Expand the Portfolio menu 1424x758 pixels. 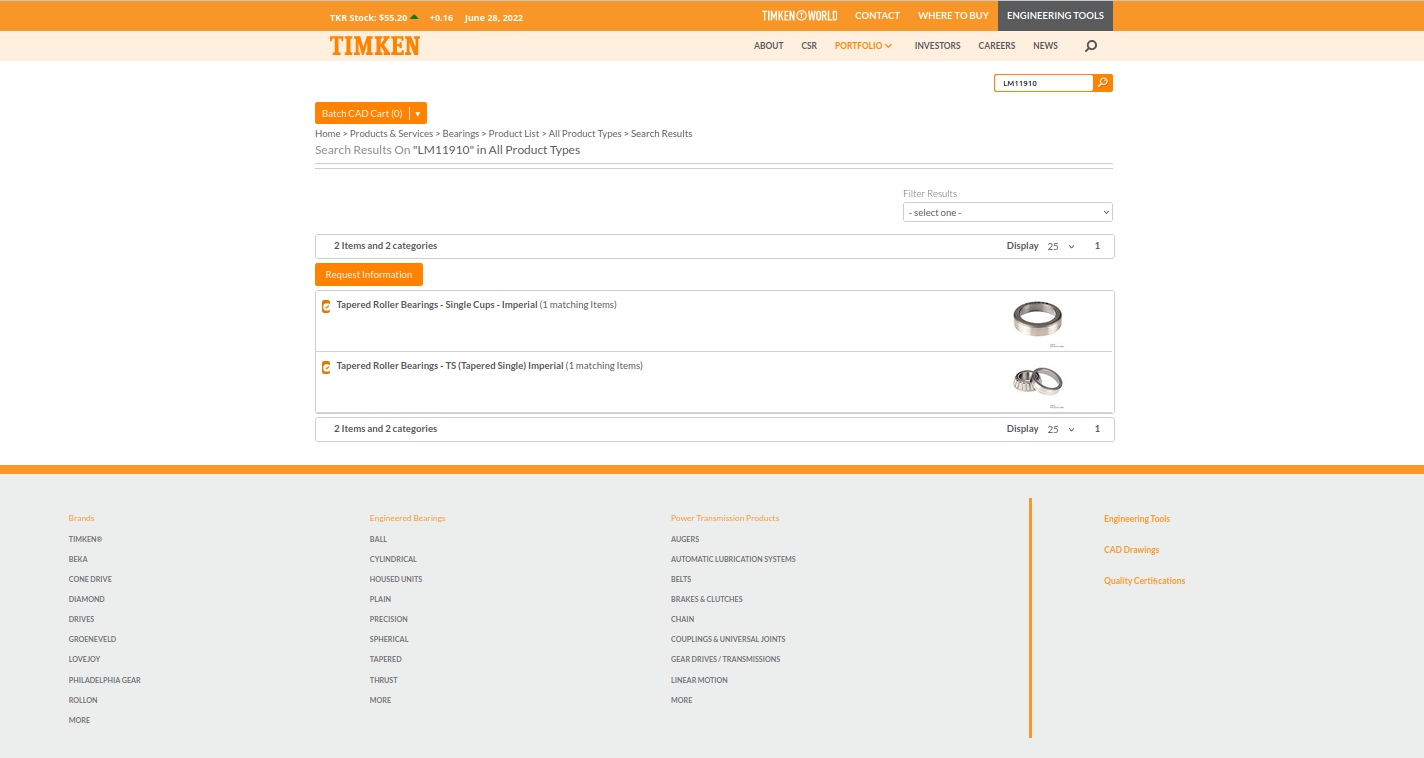[863, 46]
